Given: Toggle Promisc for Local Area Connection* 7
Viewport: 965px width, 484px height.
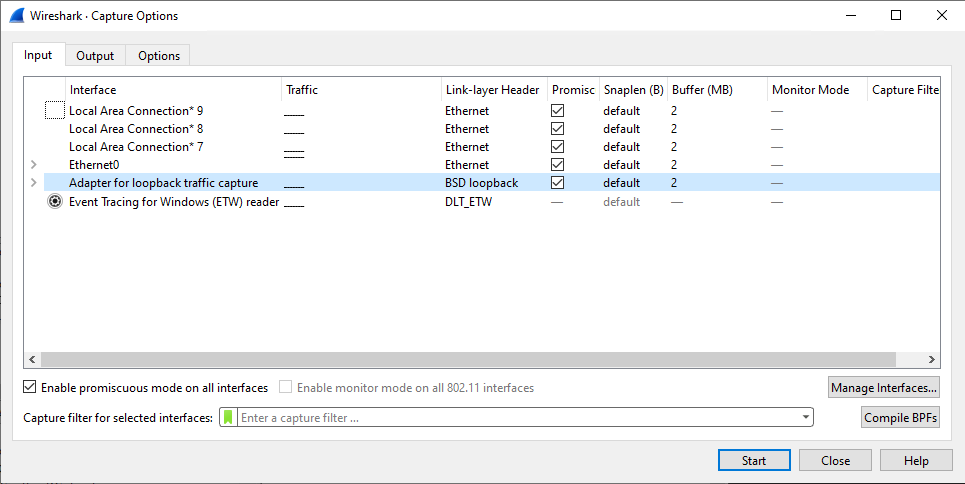Looking at the screenshot, I should [558, 147].
